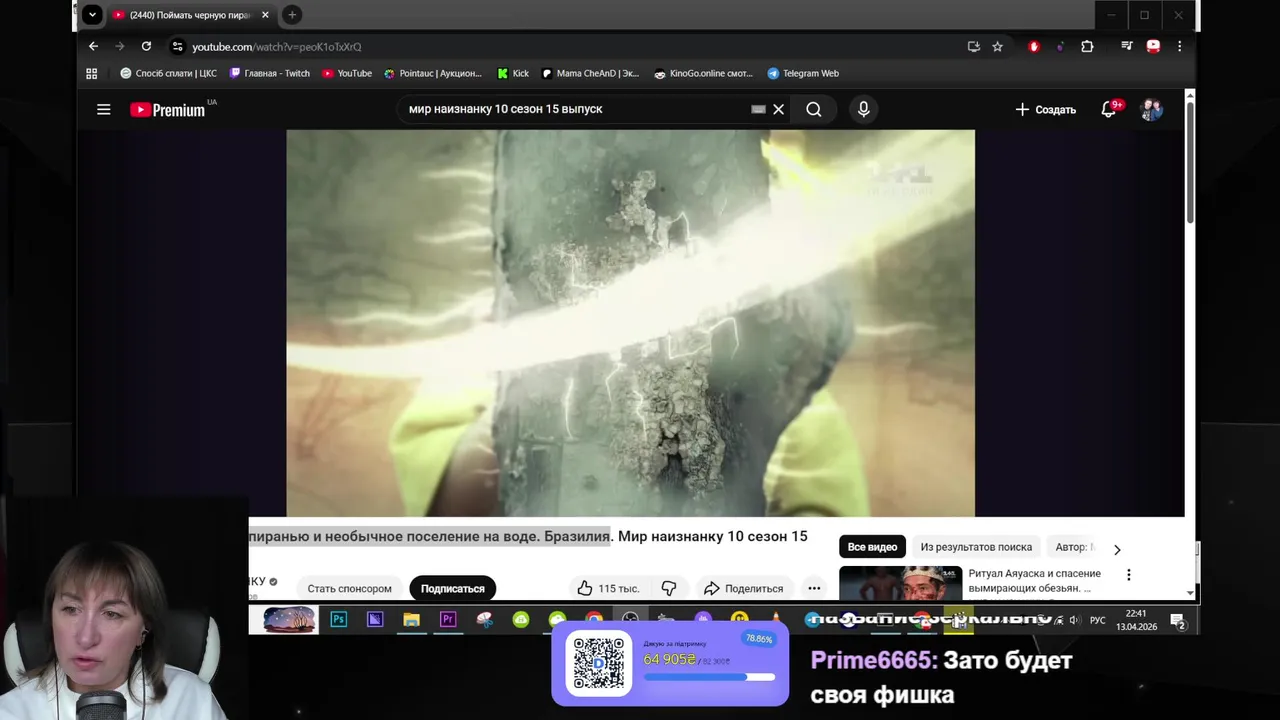Open more actions three-dot button under video
The height and width of the screenshot is (720, 1280).
[x=814, y=588]
